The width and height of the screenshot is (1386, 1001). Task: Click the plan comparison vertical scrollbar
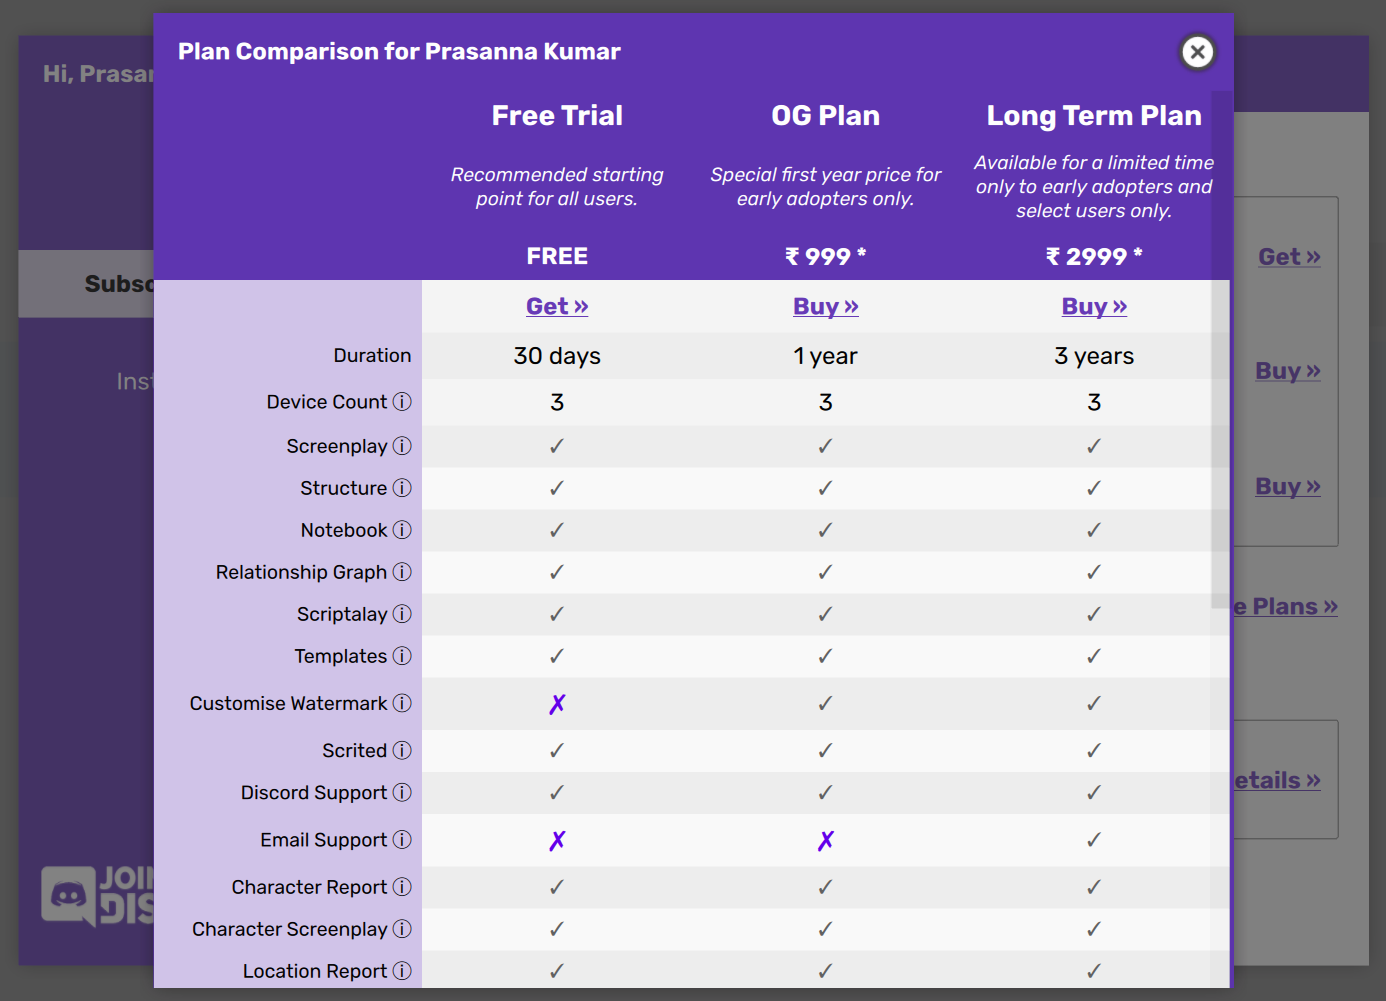(x=1220, y=350)
